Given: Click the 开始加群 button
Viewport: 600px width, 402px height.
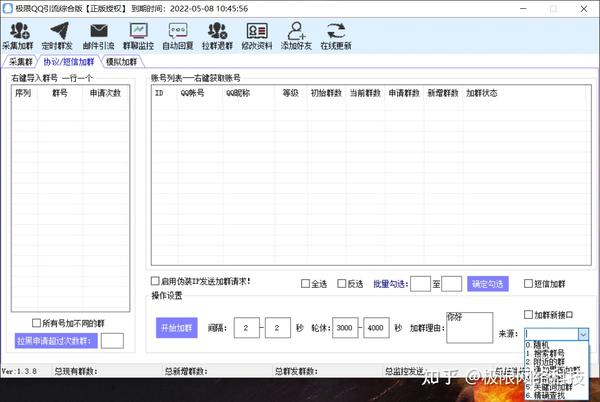Looking at the screenshot, I should [177, 328].
